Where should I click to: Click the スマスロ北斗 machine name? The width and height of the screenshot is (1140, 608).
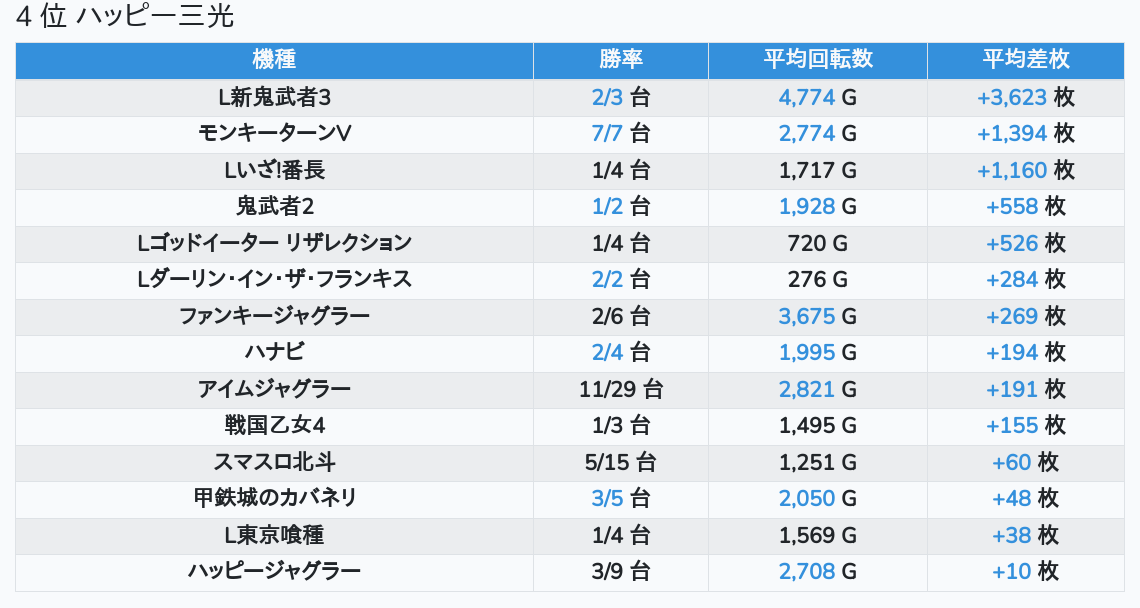click(x=274, y=462)
